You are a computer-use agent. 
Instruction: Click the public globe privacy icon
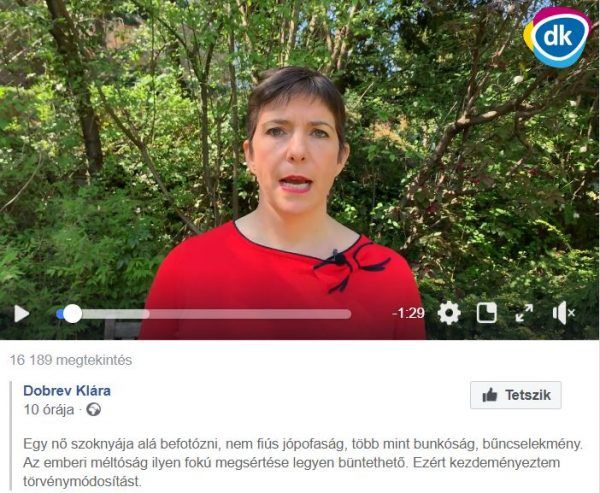[x=94, y=410]
